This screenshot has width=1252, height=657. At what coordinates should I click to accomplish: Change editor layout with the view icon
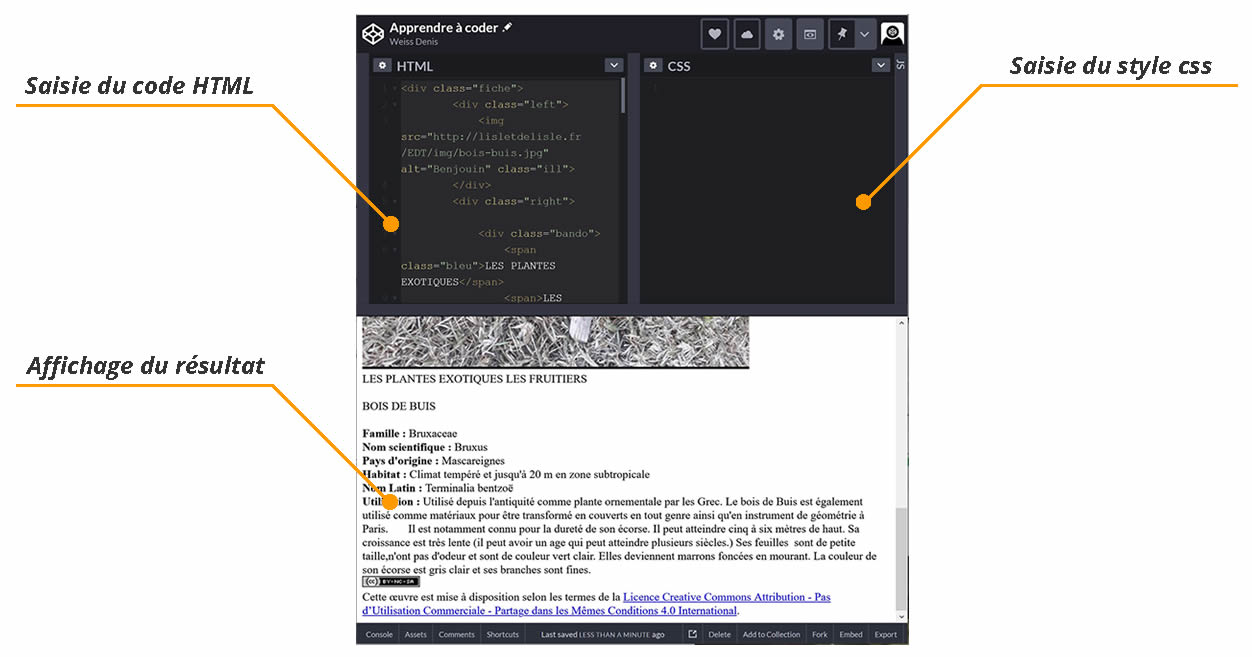(811, 34)
